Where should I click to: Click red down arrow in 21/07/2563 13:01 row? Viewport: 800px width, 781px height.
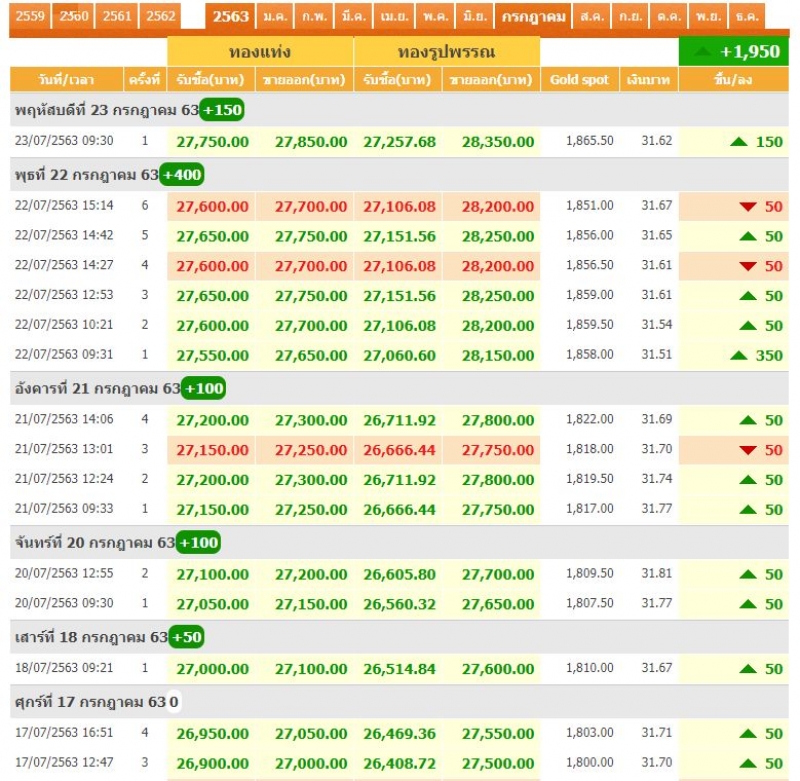click(748, 450)
